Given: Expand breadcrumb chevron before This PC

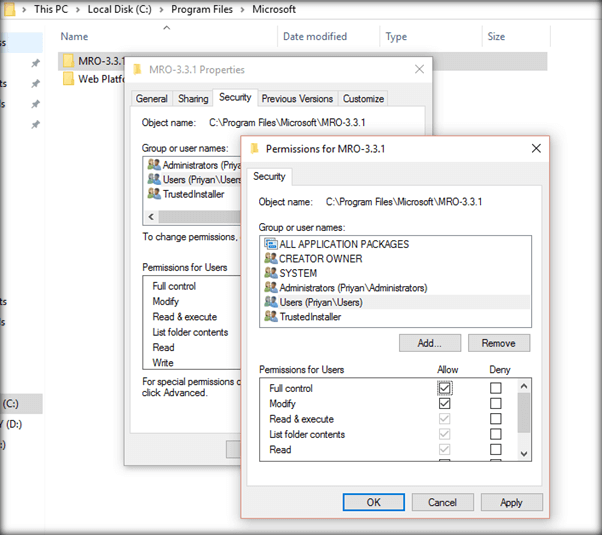Looking at the screenshot, I should 24,10.
